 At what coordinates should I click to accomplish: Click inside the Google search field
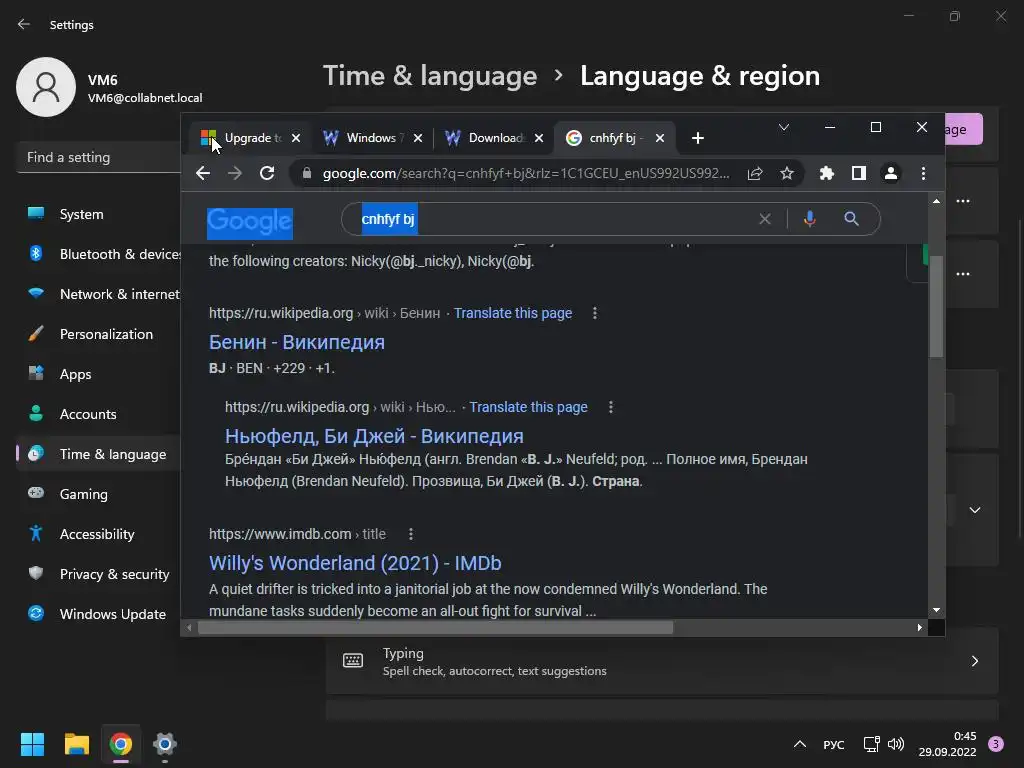[611, 219]
